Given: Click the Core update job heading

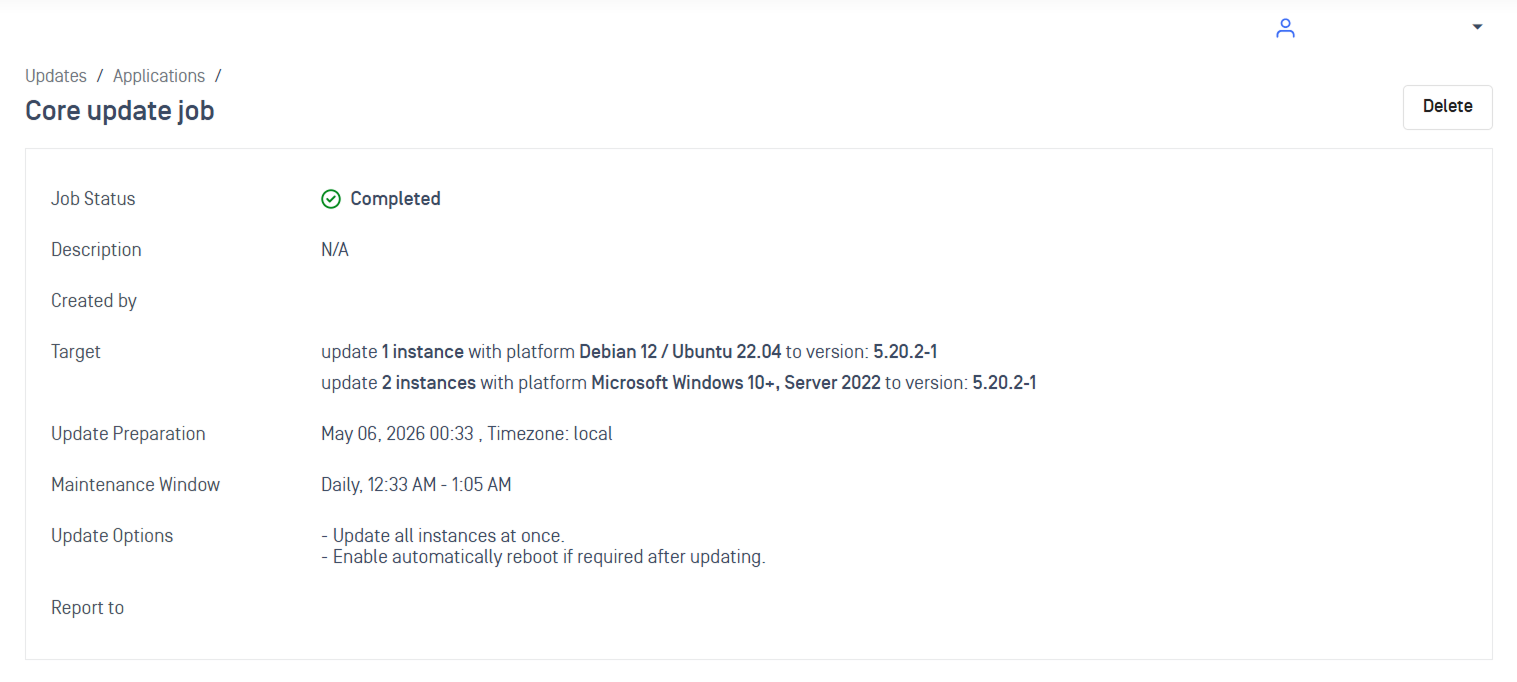Looking at the screenshot, I should click(x=120, y=110).
